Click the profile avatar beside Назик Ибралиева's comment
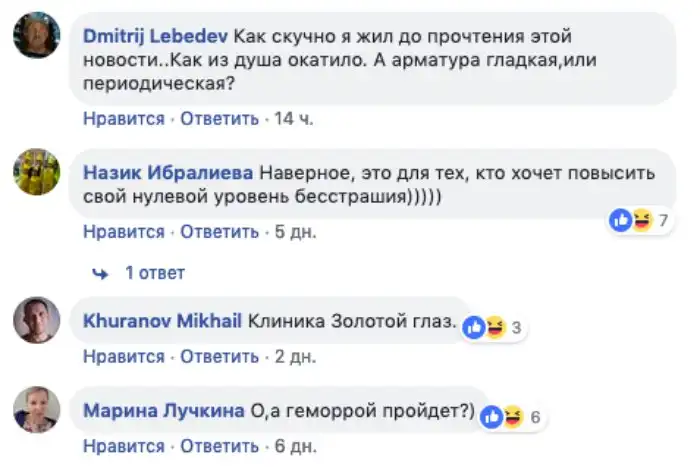 coord(34,173)
